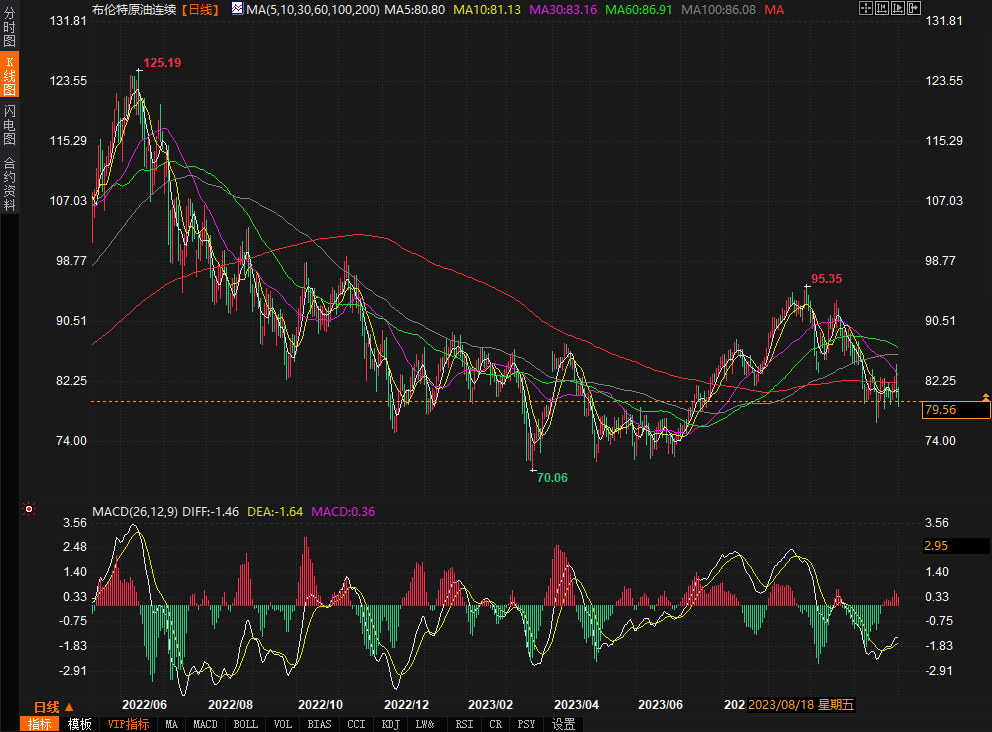The image size is (992, 732).
Task: Click the red circle icon beside the MACD panel
Action: click(x=28, y=510)
